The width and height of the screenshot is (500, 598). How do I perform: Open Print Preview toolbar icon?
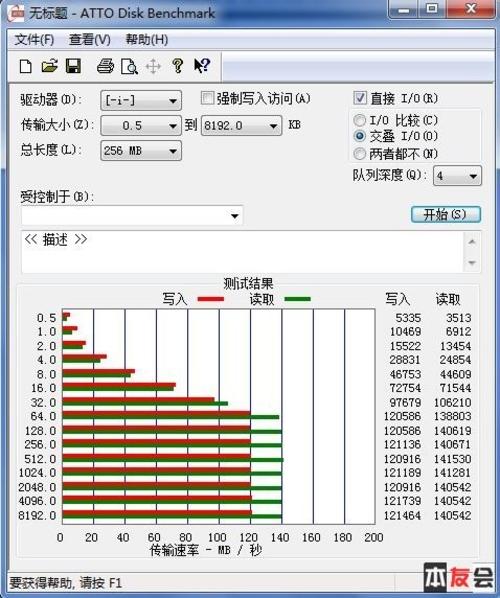coord(129,66)
